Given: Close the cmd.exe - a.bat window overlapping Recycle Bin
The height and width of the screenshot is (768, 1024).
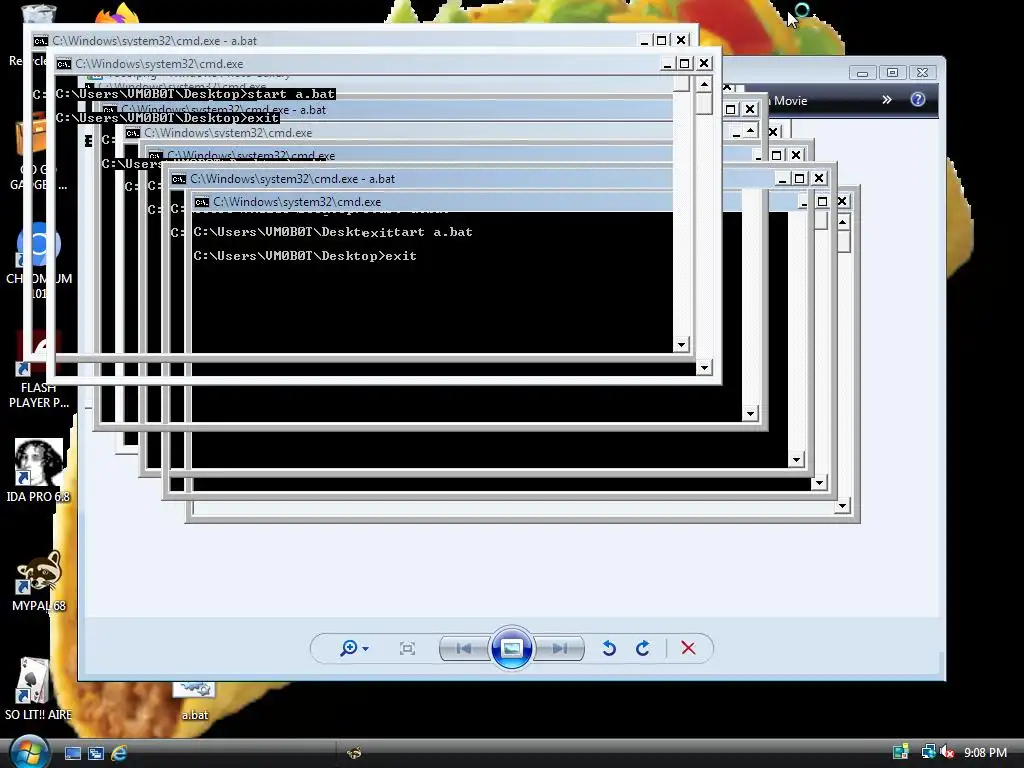Looking at the screenshot, I should click(680, 40).
